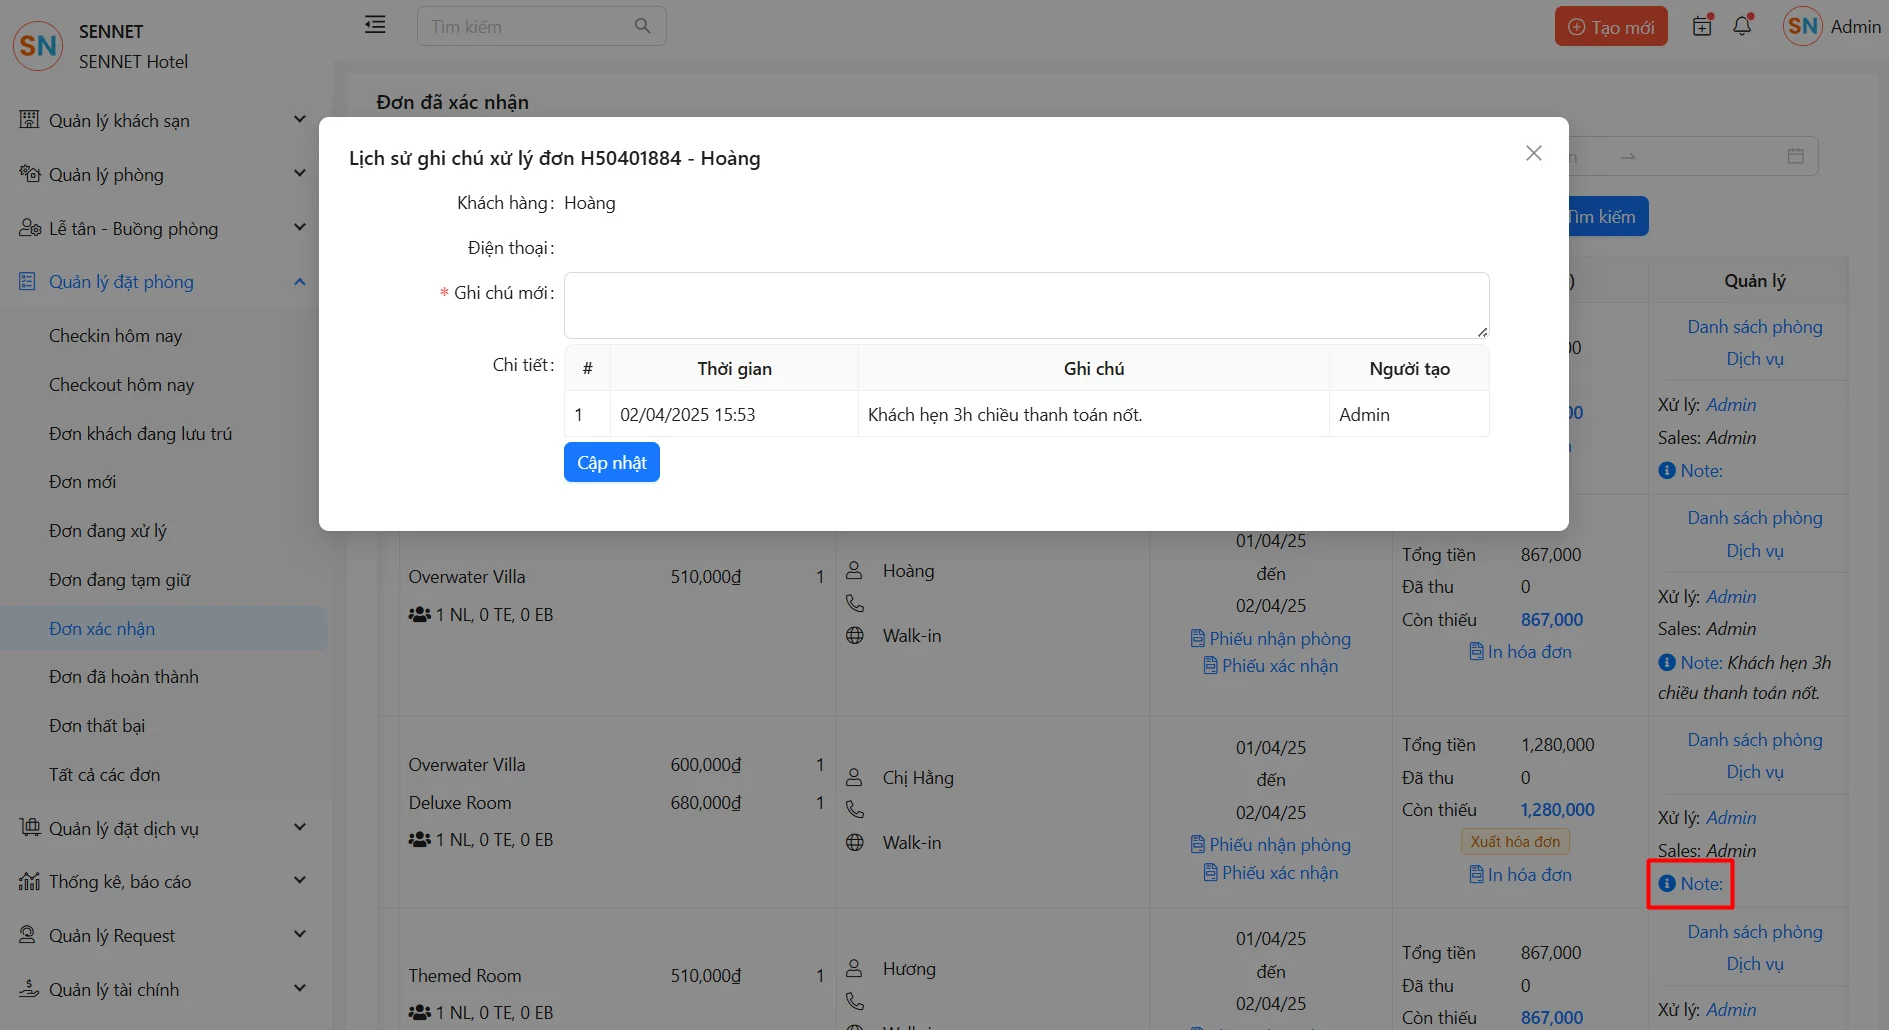Image resolution: width=1889 pixels, height=1030 pixels.
Task: Click the info icon next to highlighted Note
Action: (x=1666, y=884)
